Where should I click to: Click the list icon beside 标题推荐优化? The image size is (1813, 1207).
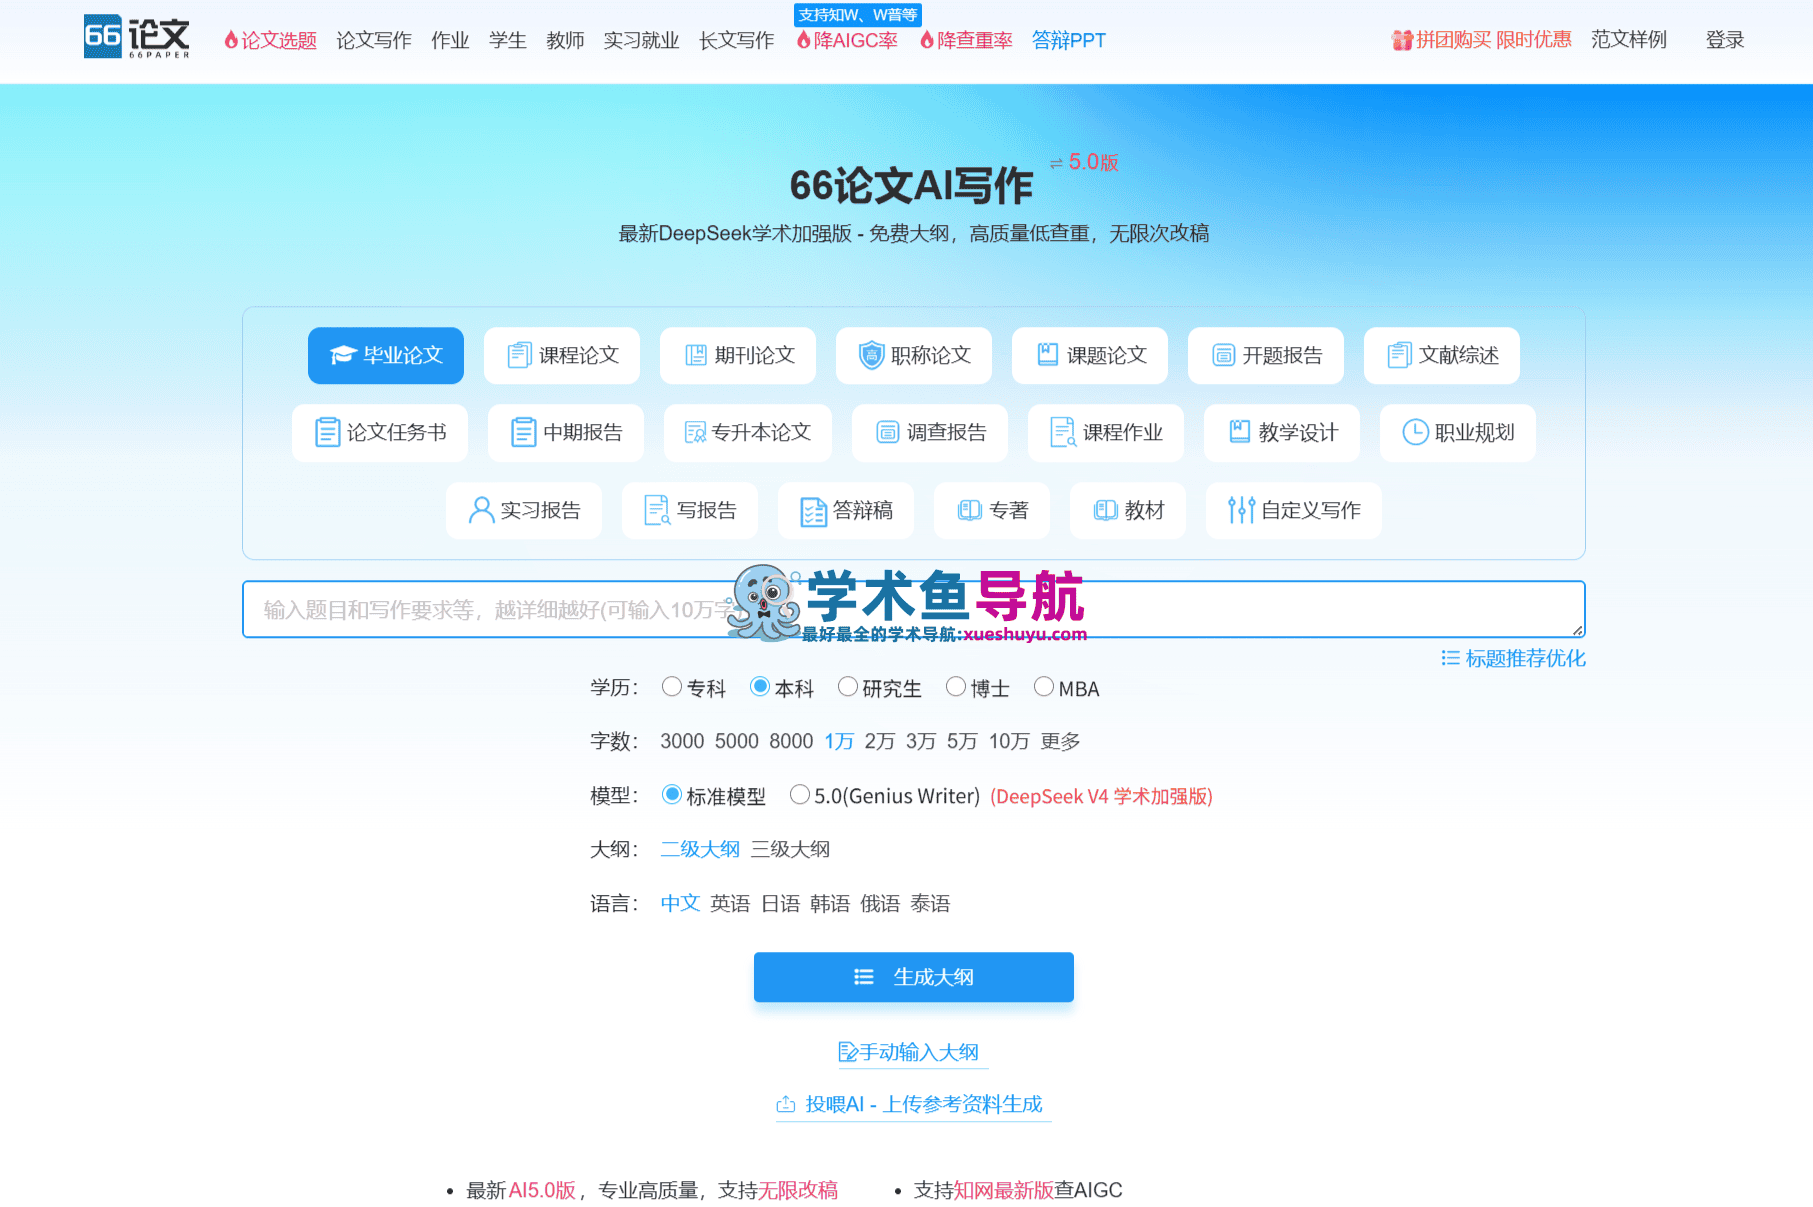pyautogui.click(x=1450, y=658)
